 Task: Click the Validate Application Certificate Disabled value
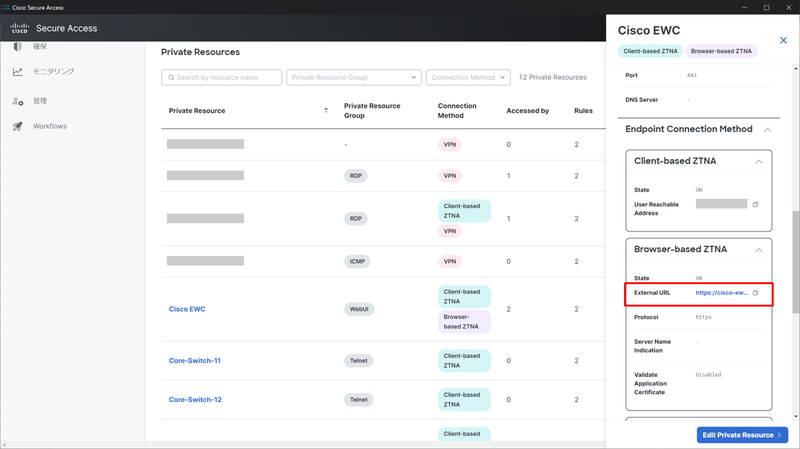coord(708,375)
